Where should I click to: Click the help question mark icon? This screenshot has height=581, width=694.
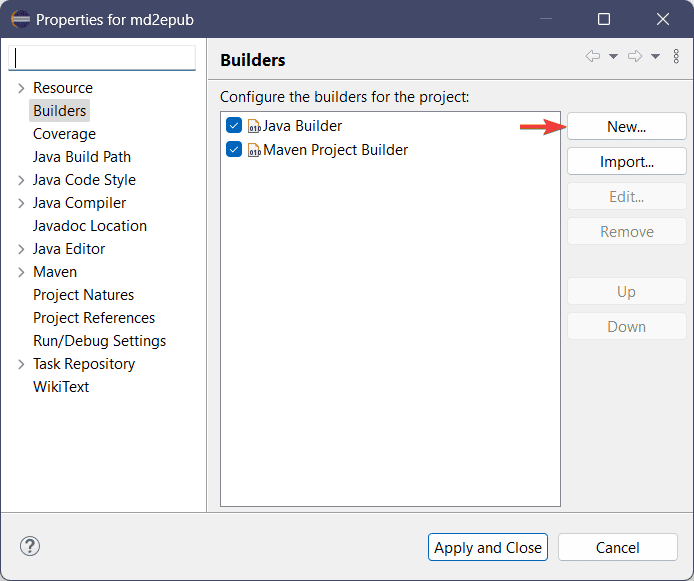pyautogui.click(x=30, y=546)
